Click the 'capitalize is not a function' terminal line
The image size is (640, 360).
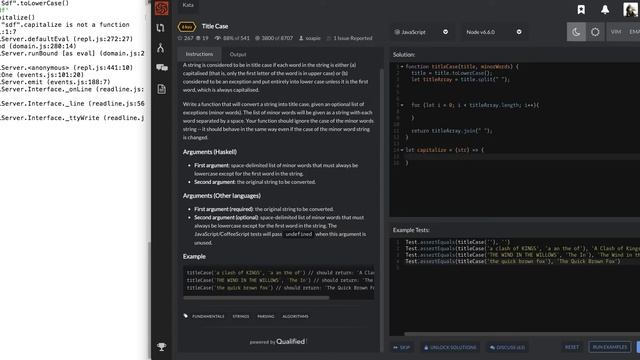pyautogui.click(x=65, y=25)
